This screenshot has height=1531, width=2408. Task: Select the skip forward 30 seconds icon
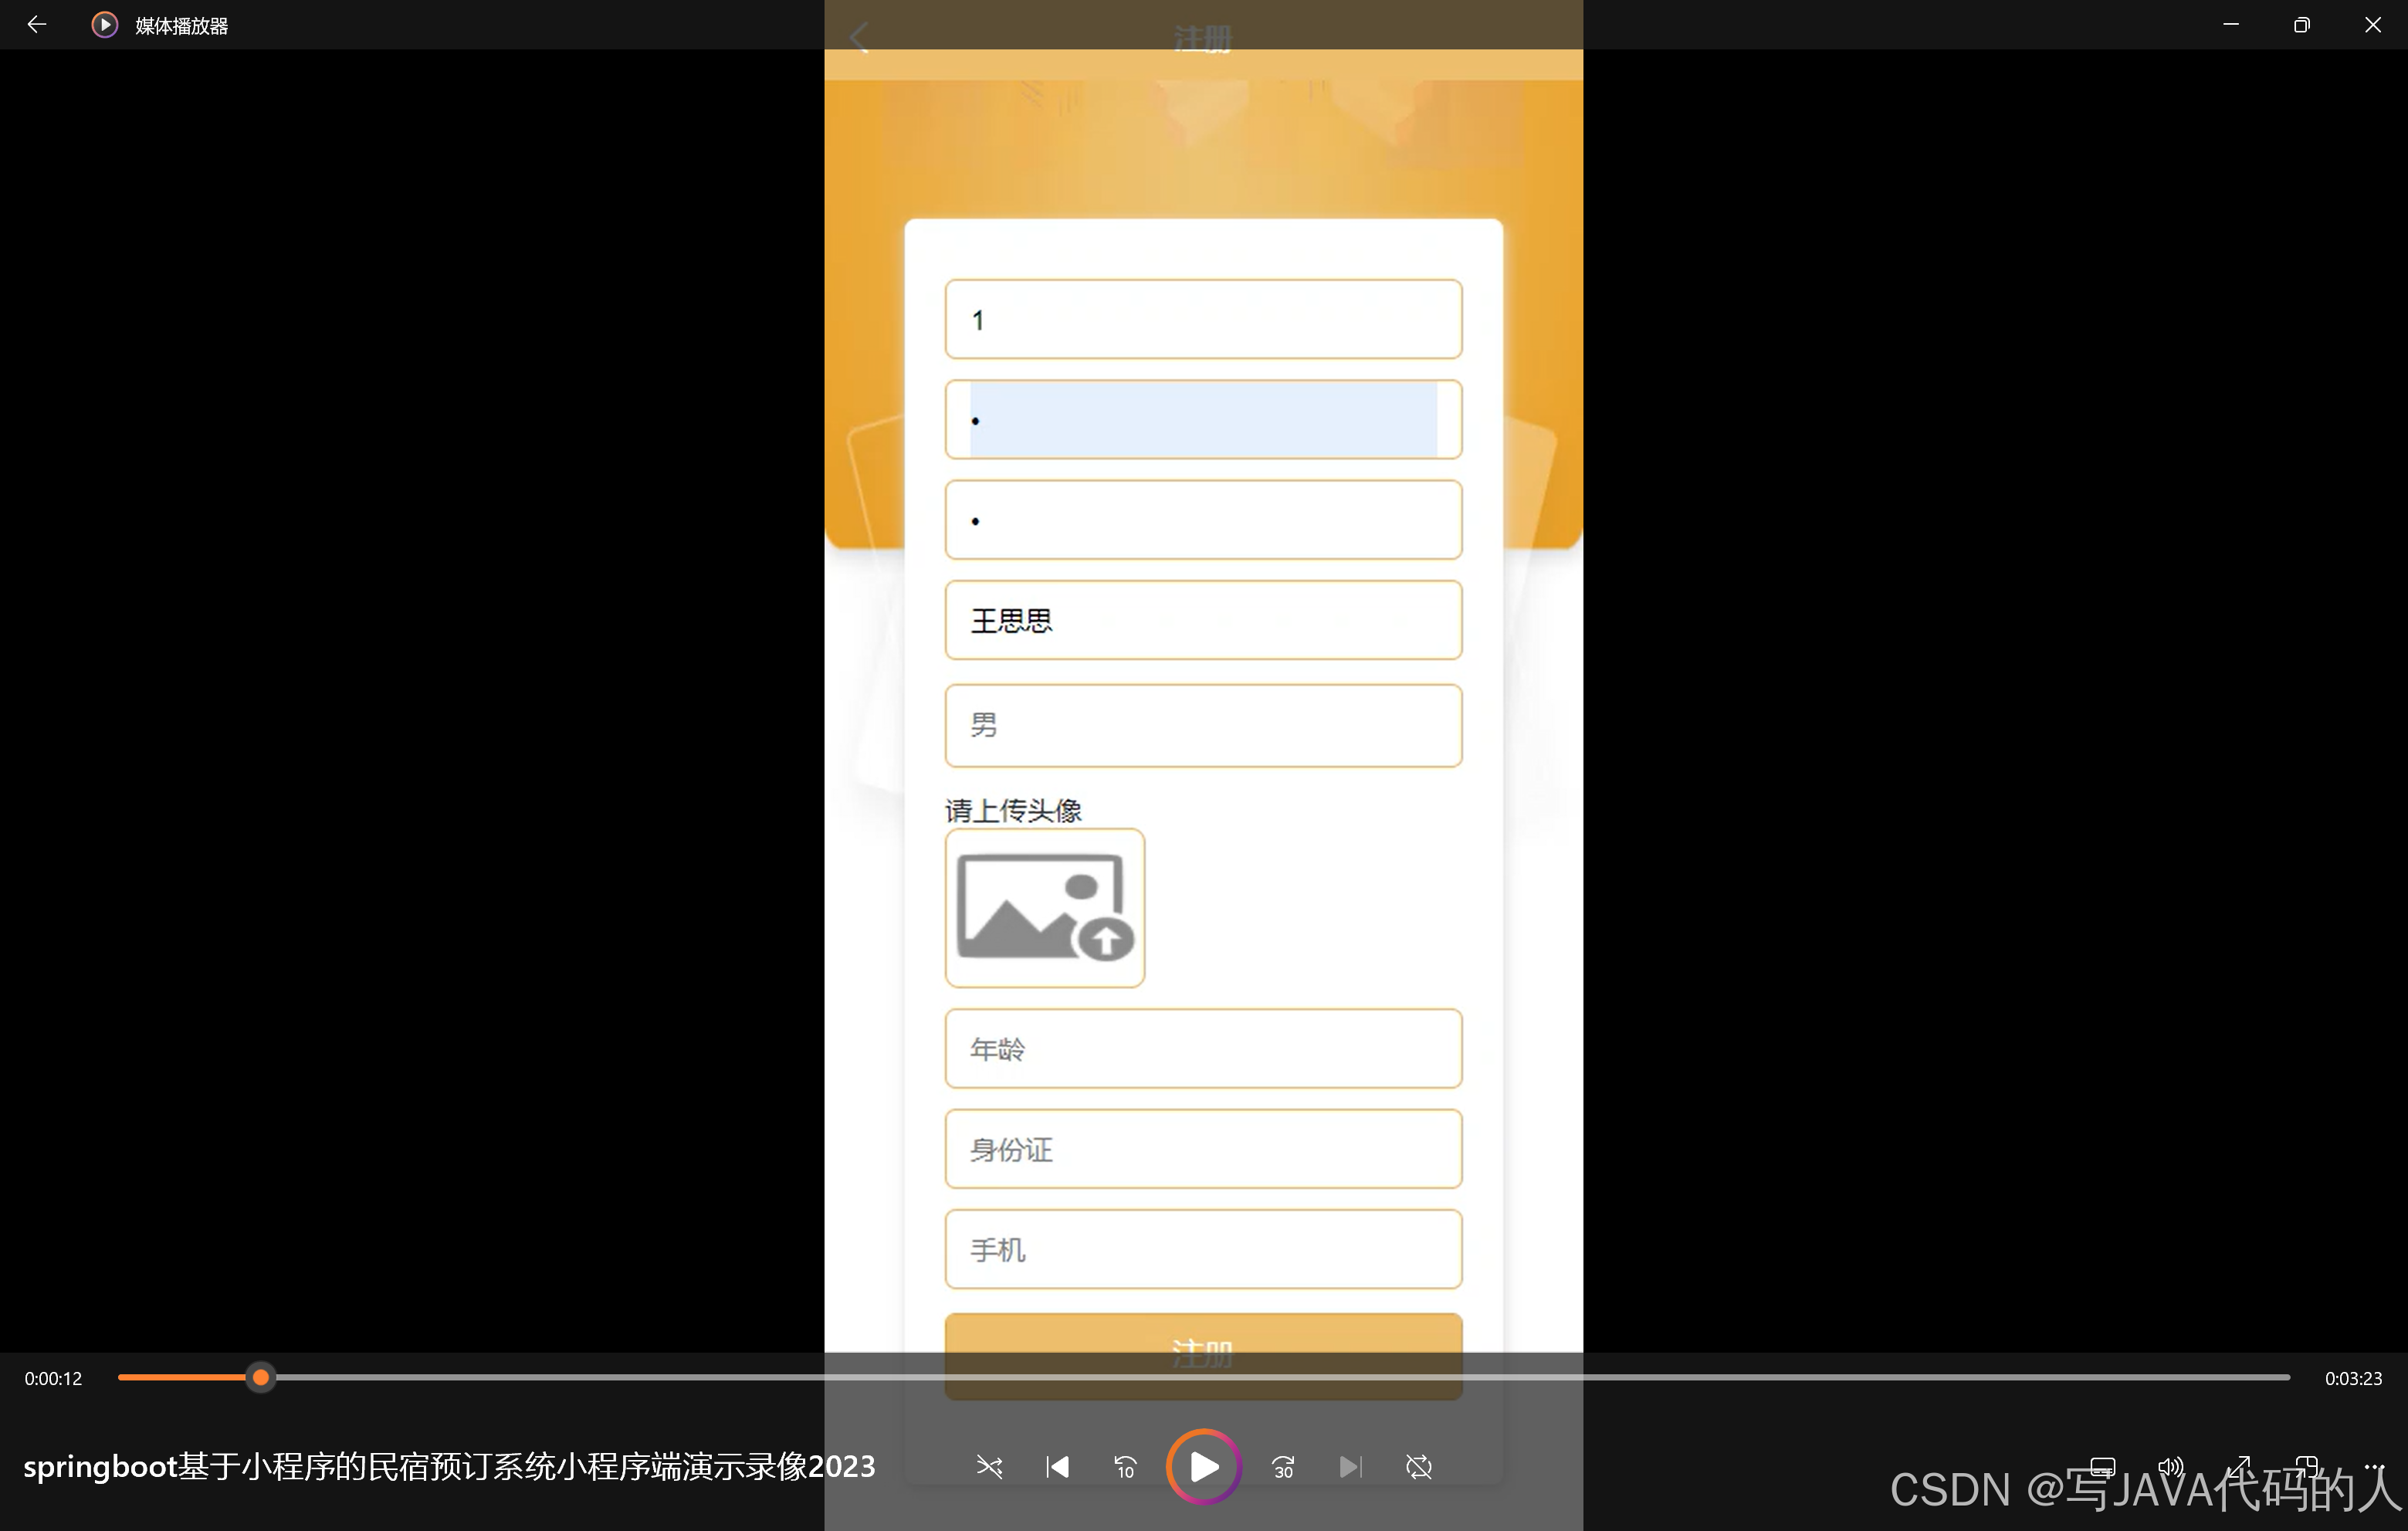(x=1282, y=1467)
